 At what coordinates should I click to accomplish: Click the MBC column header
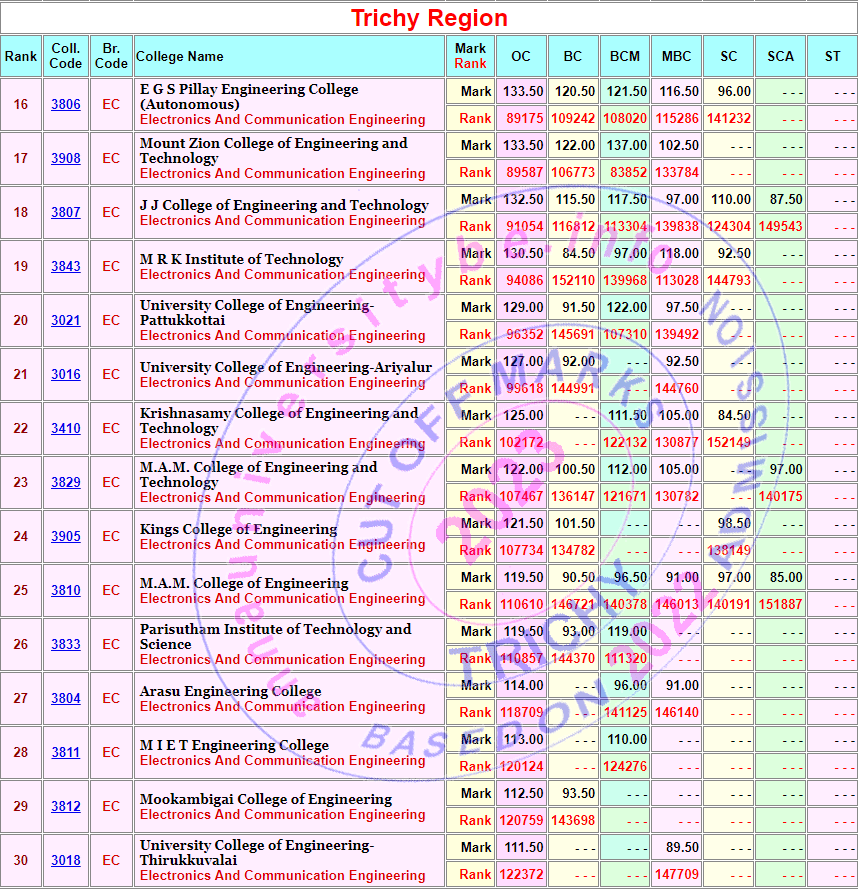676,56
